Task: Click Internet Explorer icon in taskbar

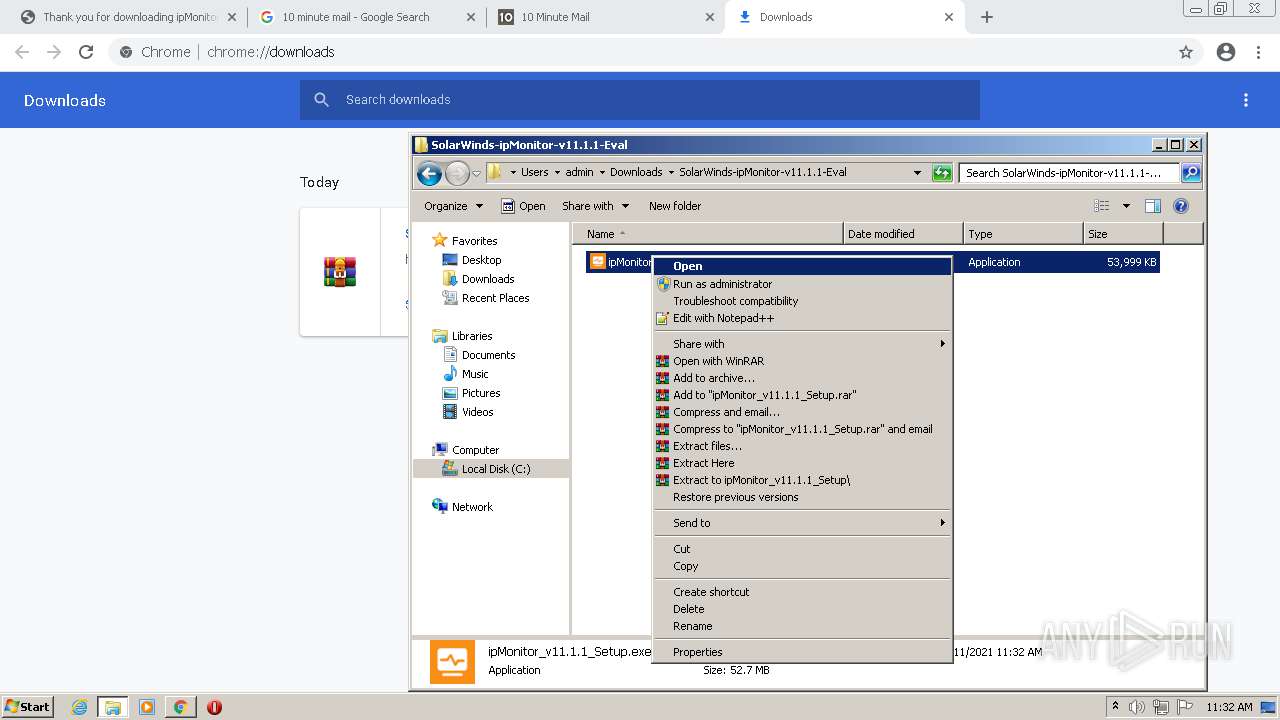Action: [x=79, y=707]
